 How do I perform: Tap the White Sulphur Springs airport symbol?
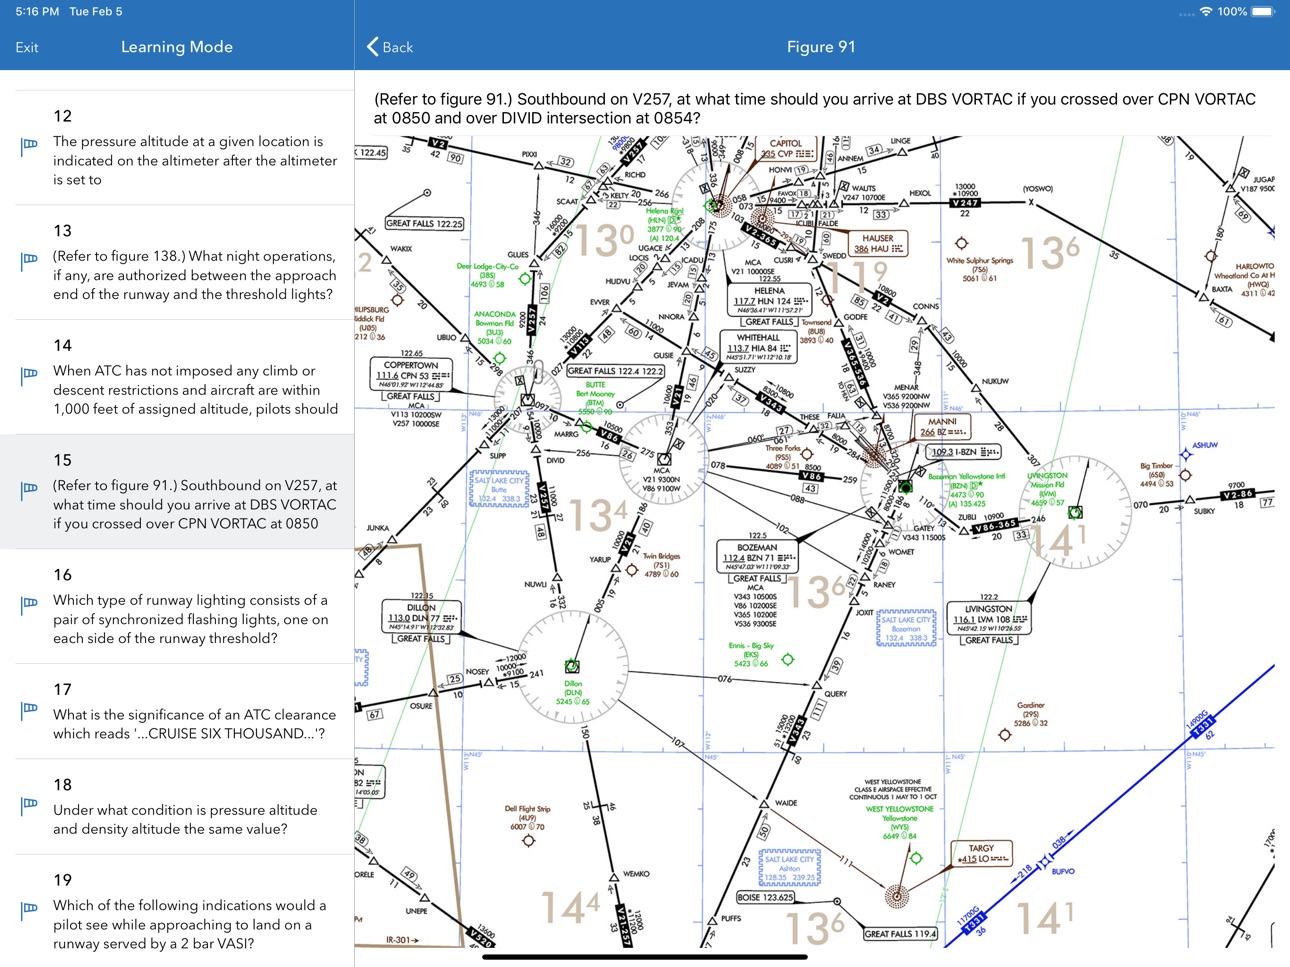961,243
